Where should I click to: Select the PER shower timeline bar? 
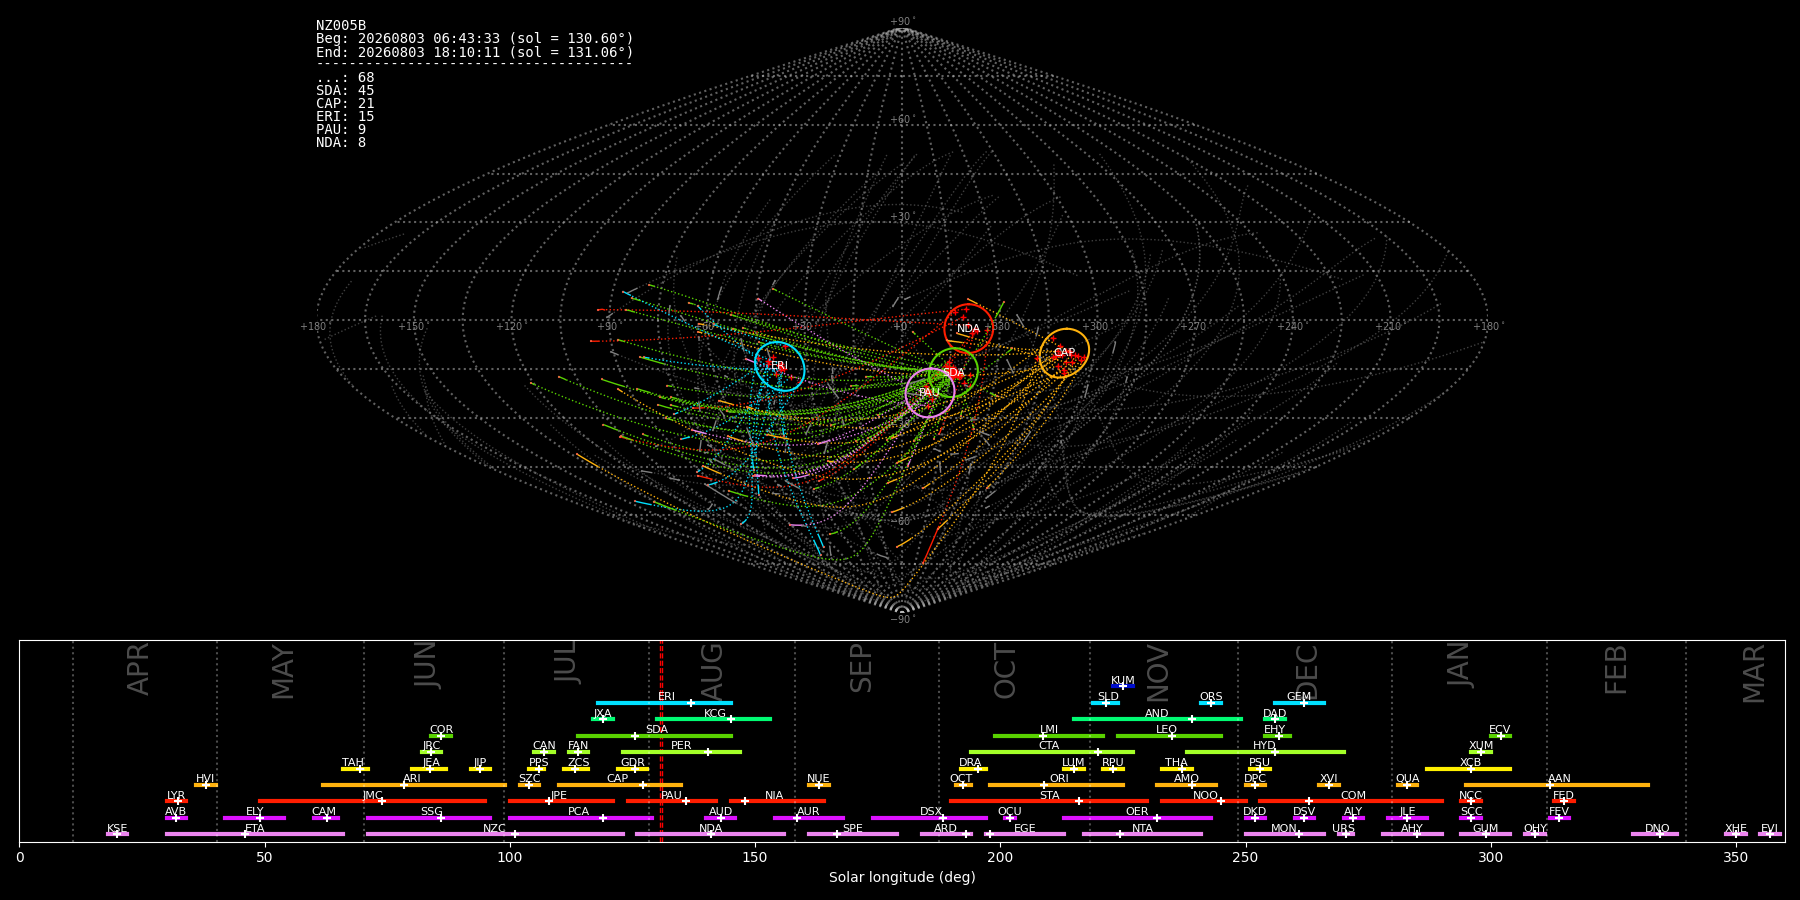(x=681, y=752)
